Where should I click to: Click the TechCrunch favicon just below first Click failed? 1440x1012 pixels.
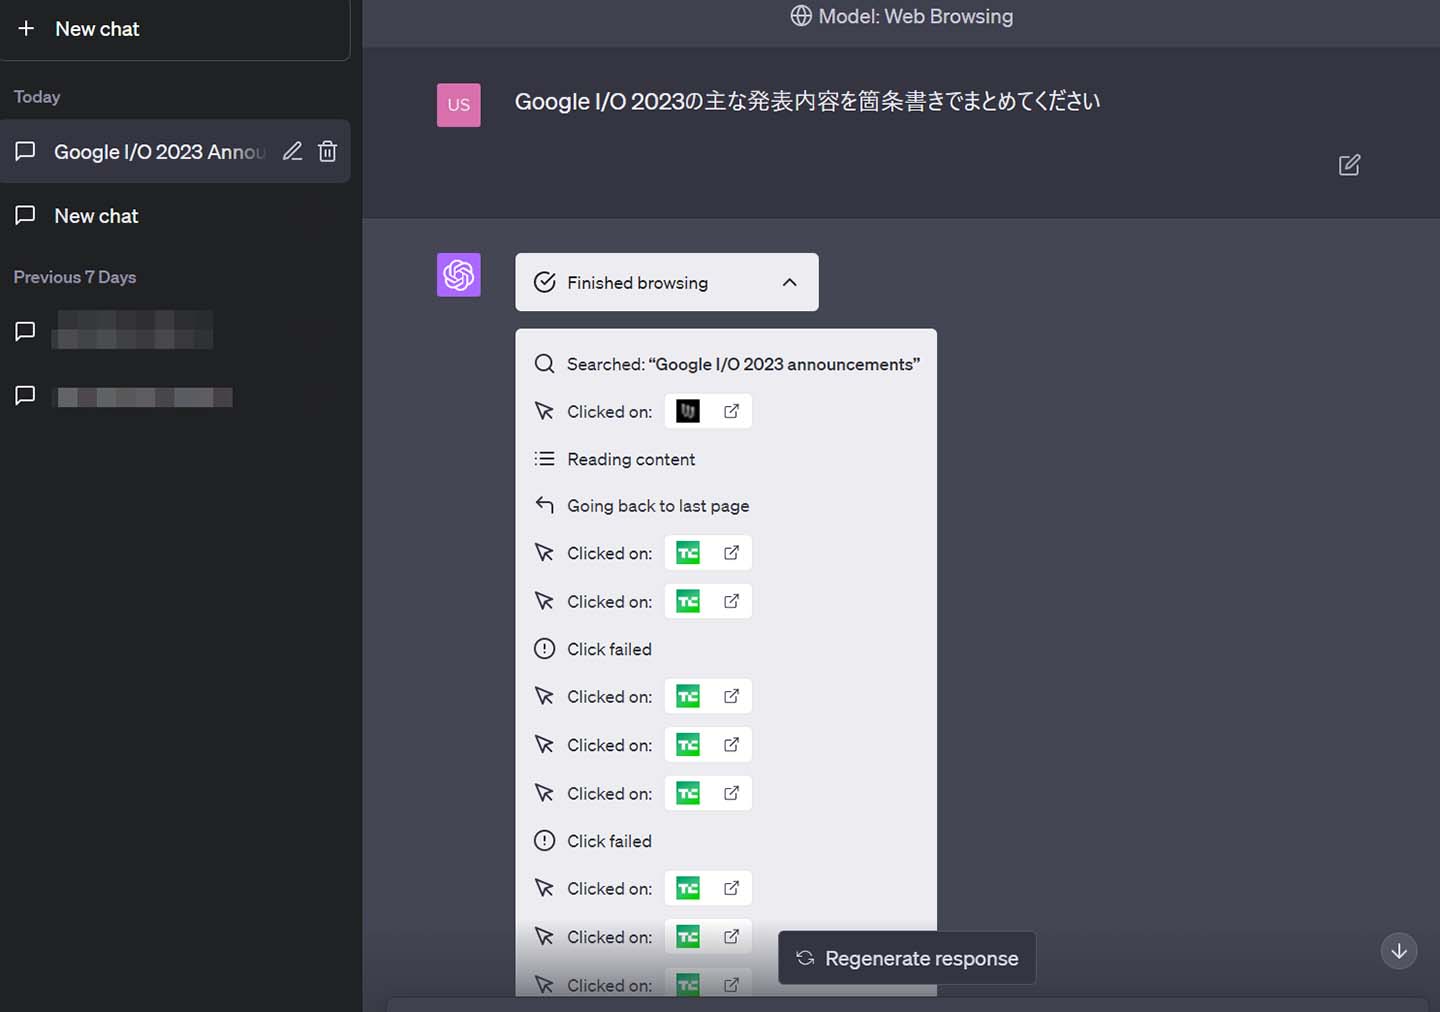point(688,697)
